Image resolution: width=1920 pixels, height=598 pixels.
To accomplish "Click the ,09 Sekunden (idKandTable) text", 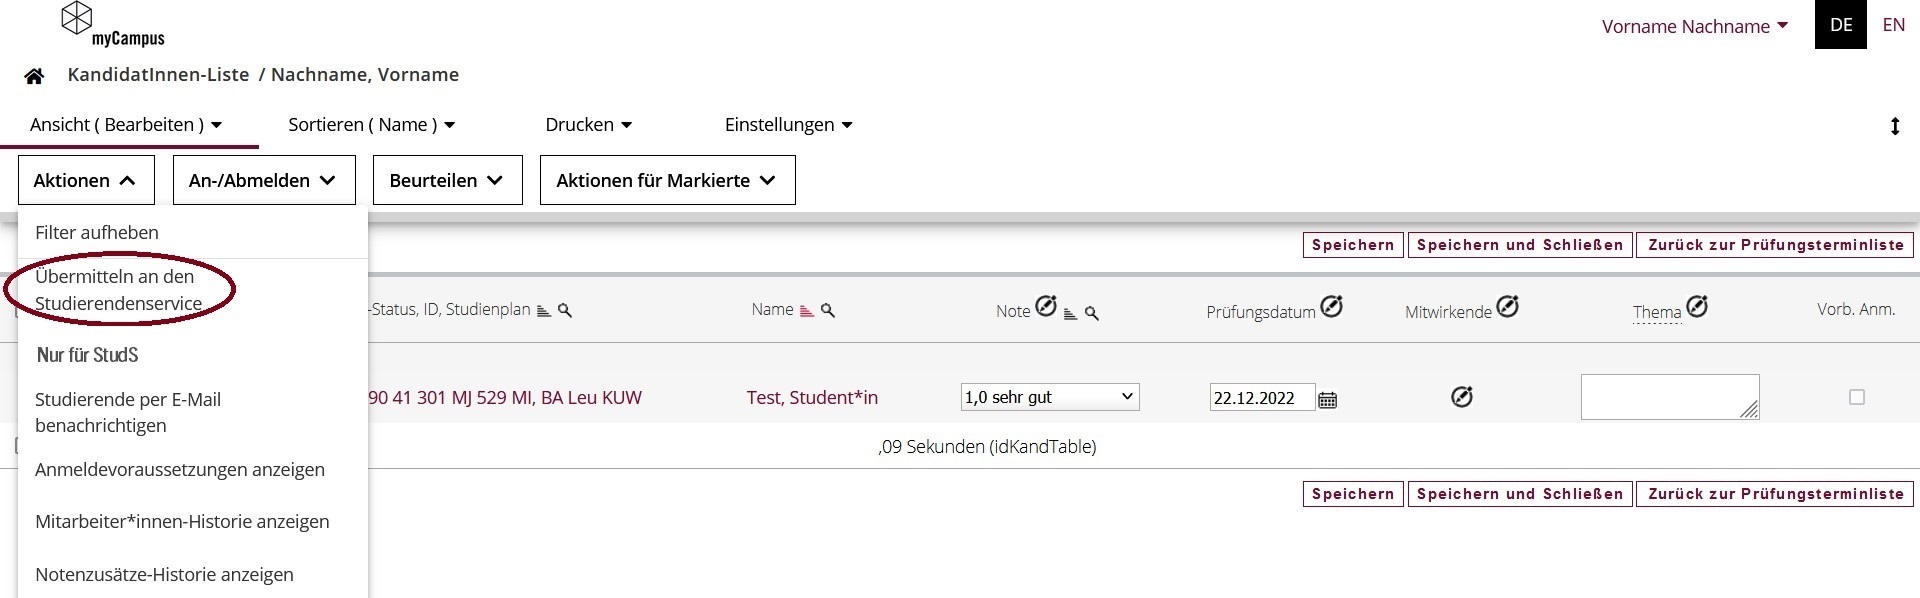I will 987,447.
